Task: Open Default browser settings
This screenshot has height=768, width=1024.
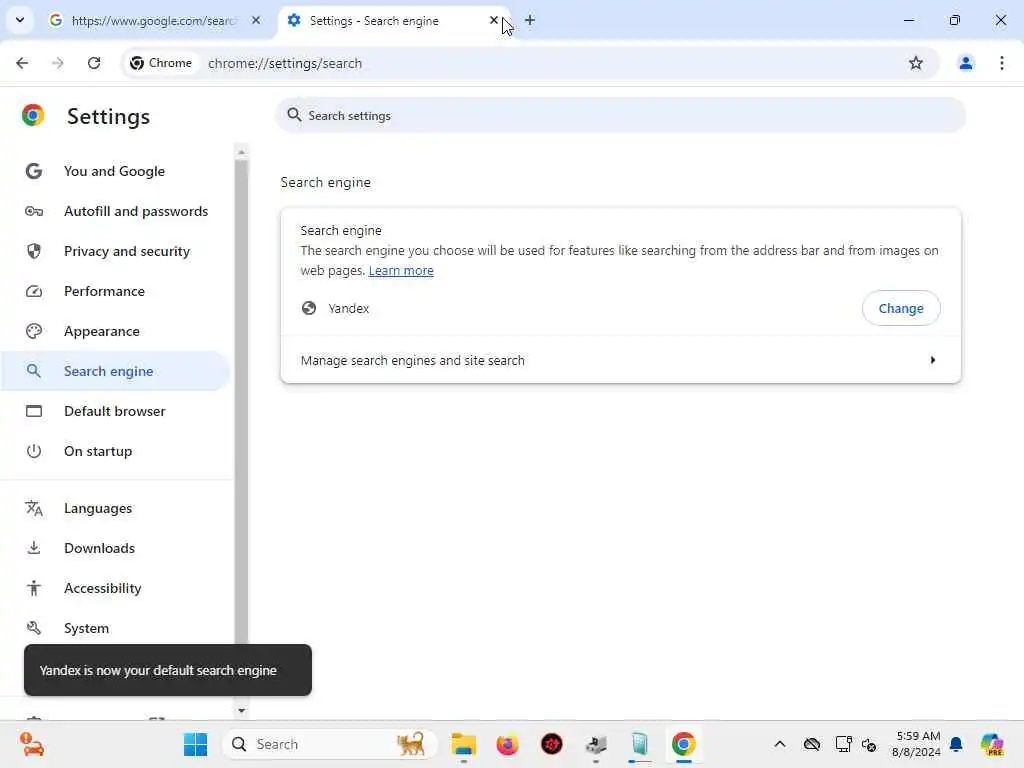Action: [114, 411]
